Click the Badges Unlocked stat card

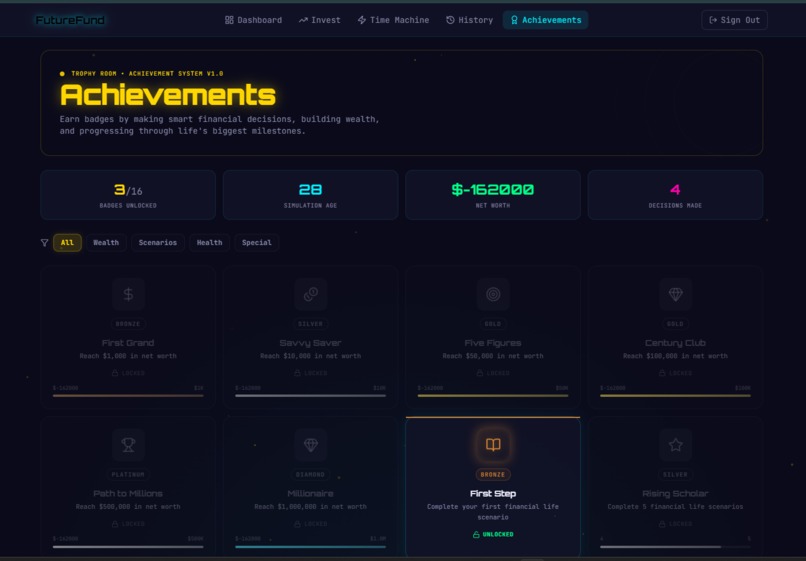coord(128,195)
